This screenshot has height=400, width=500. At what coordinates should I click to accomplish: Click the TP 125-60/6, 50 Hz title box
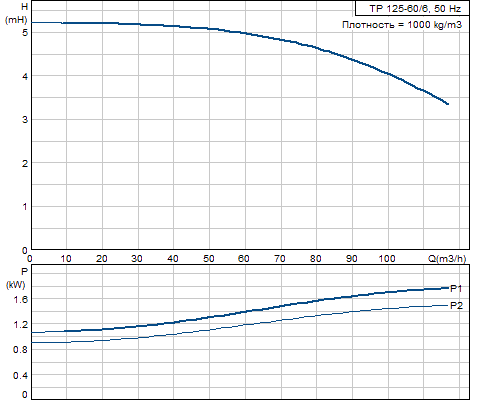pos(412,8)
